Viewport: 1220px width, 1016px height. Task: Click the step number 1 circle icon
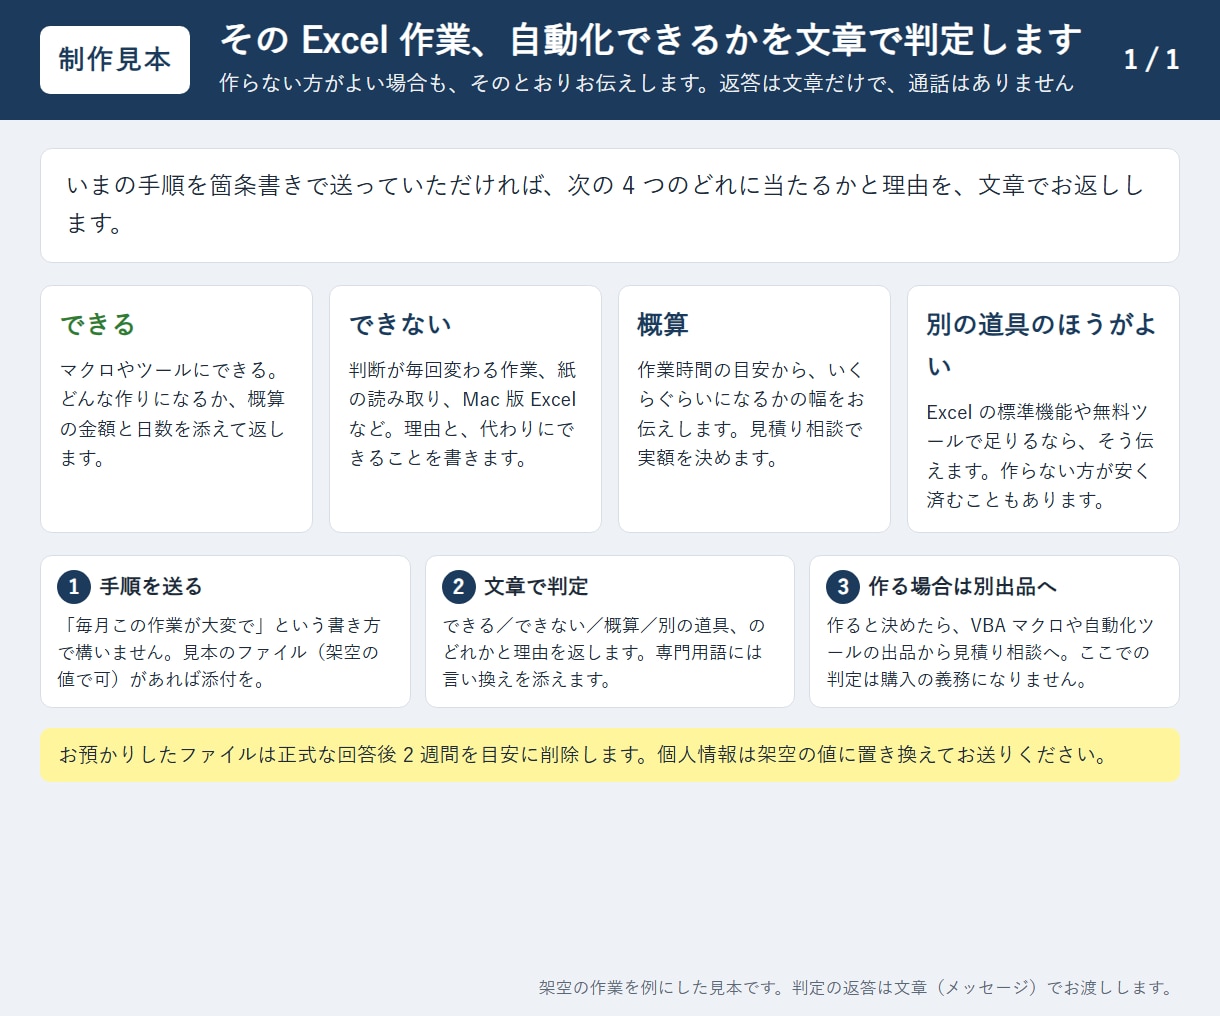[74, 587]
